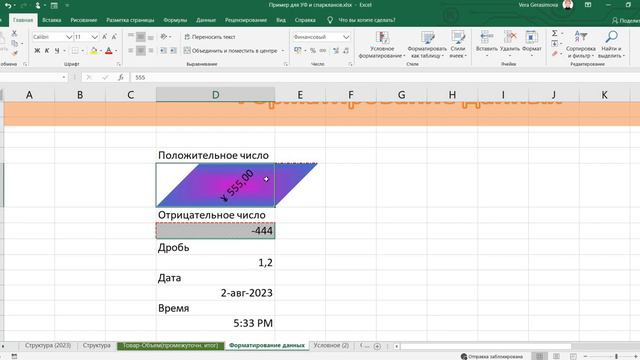Open Найти и выделить menu
The width and height of the screenshot is (640, 360).
click(611, 44)
